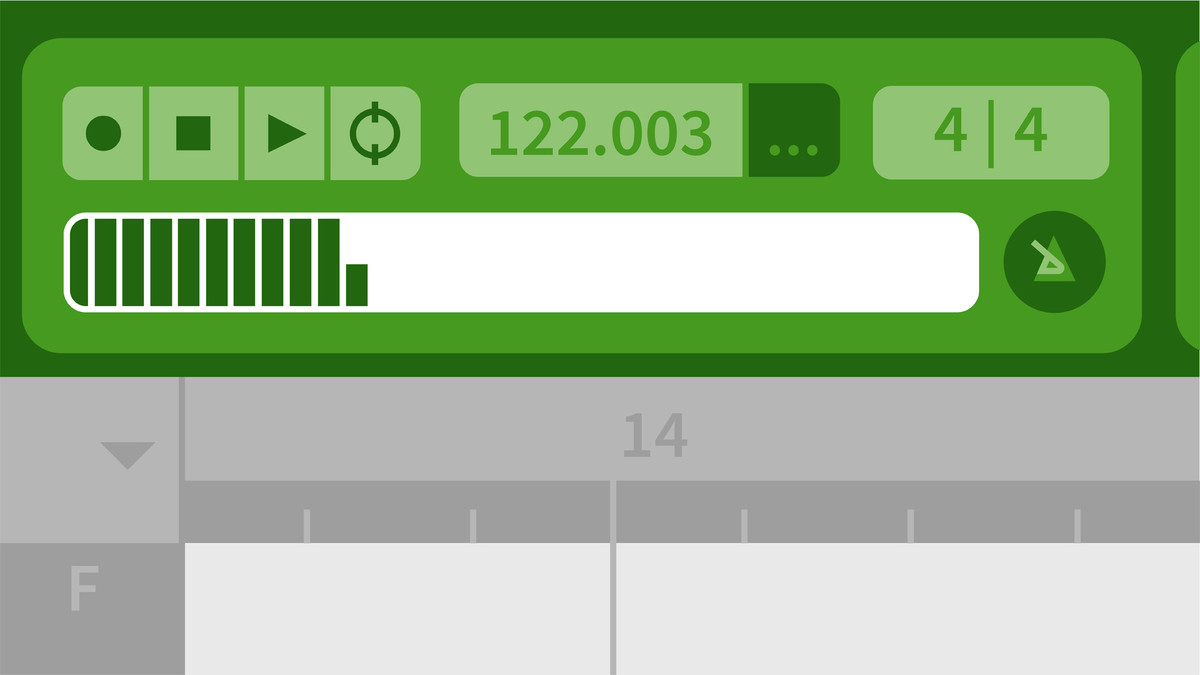Viewport: 1200px width, 675px height.
Task: Click the ruler tick before bar 14
Action: [473, 526]
